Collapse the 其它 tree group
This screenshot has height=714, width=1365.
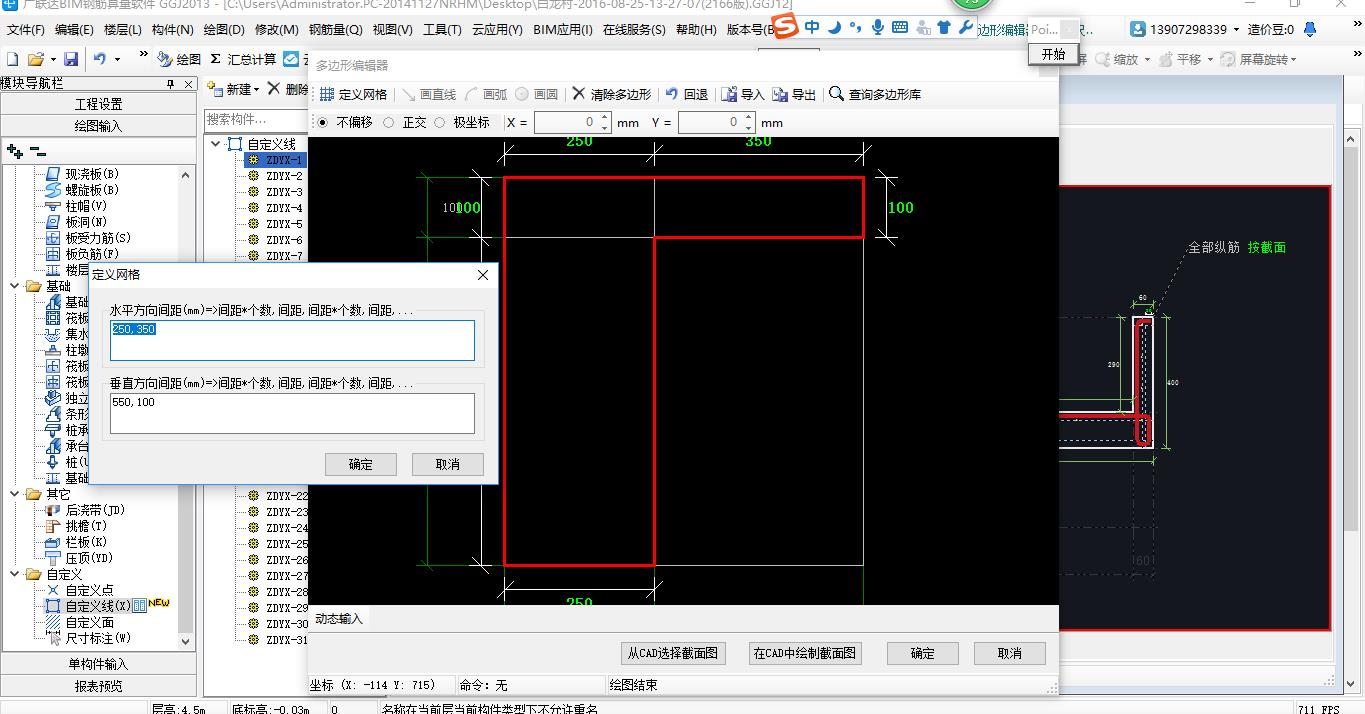click(x=15, y=494)
